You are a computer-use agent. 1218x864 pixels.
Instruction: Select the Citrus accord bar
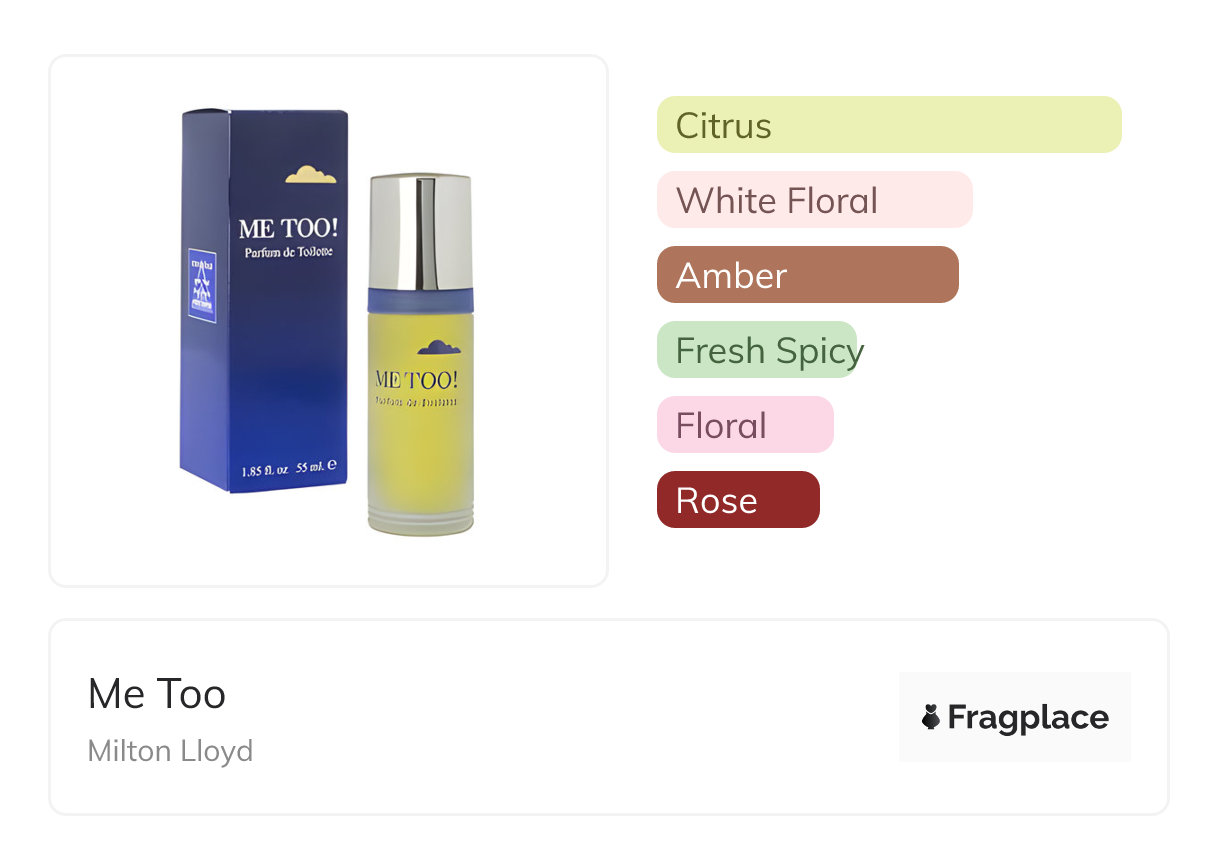click(x=889, y=125)
